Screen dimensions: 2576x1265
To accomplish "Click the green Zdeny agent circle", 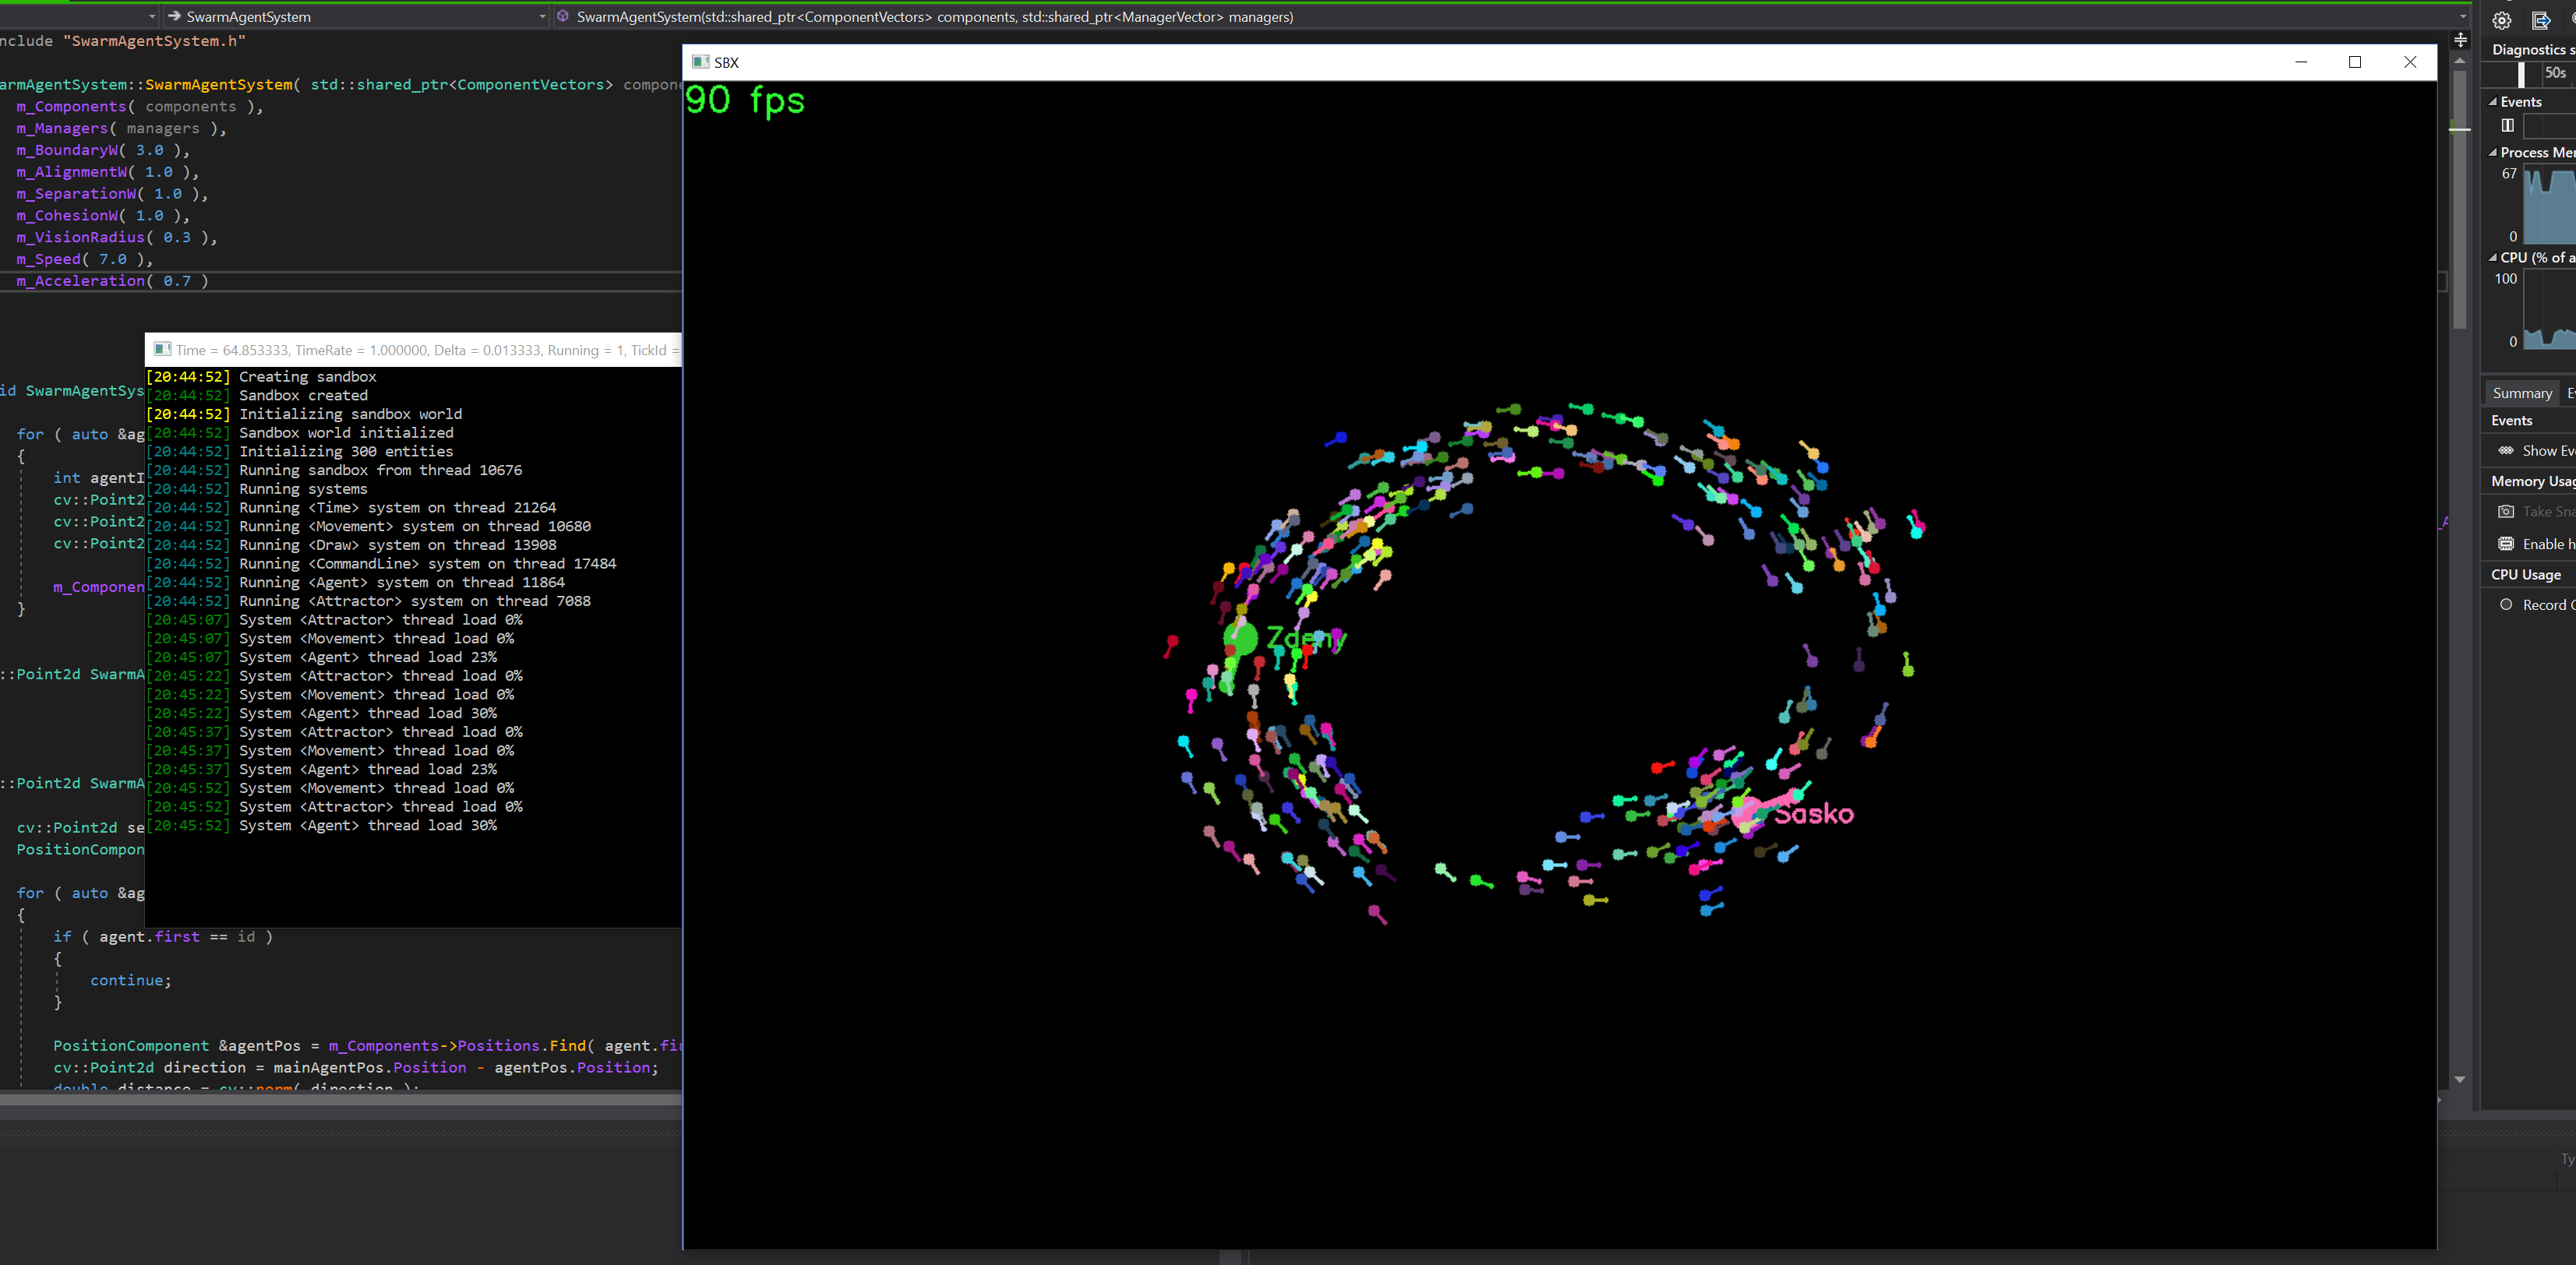I will [x=1240, y=638].
